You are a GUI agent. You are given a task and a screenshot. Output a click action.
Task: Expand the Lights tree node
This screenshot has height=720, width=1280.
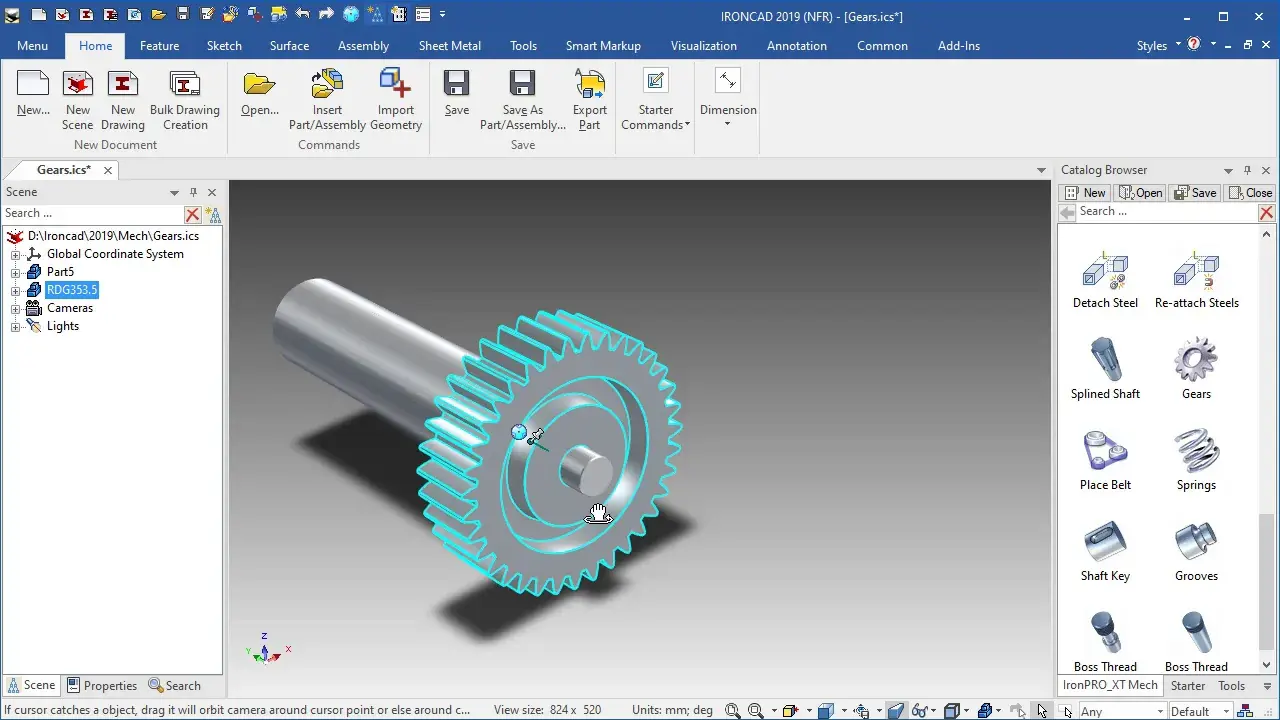[x=16, y=326]
